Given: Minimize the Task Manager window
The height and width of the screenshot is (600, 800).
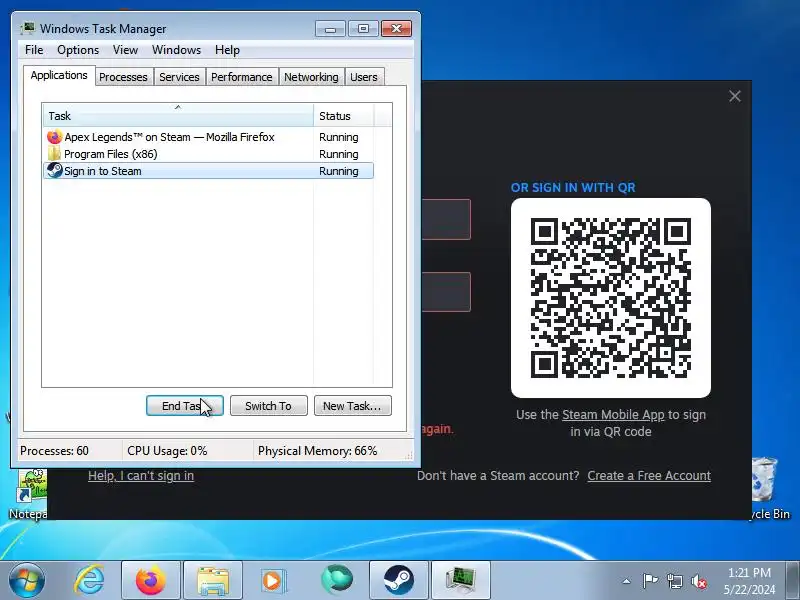Looking at the screenshot, I should (330, 29).
